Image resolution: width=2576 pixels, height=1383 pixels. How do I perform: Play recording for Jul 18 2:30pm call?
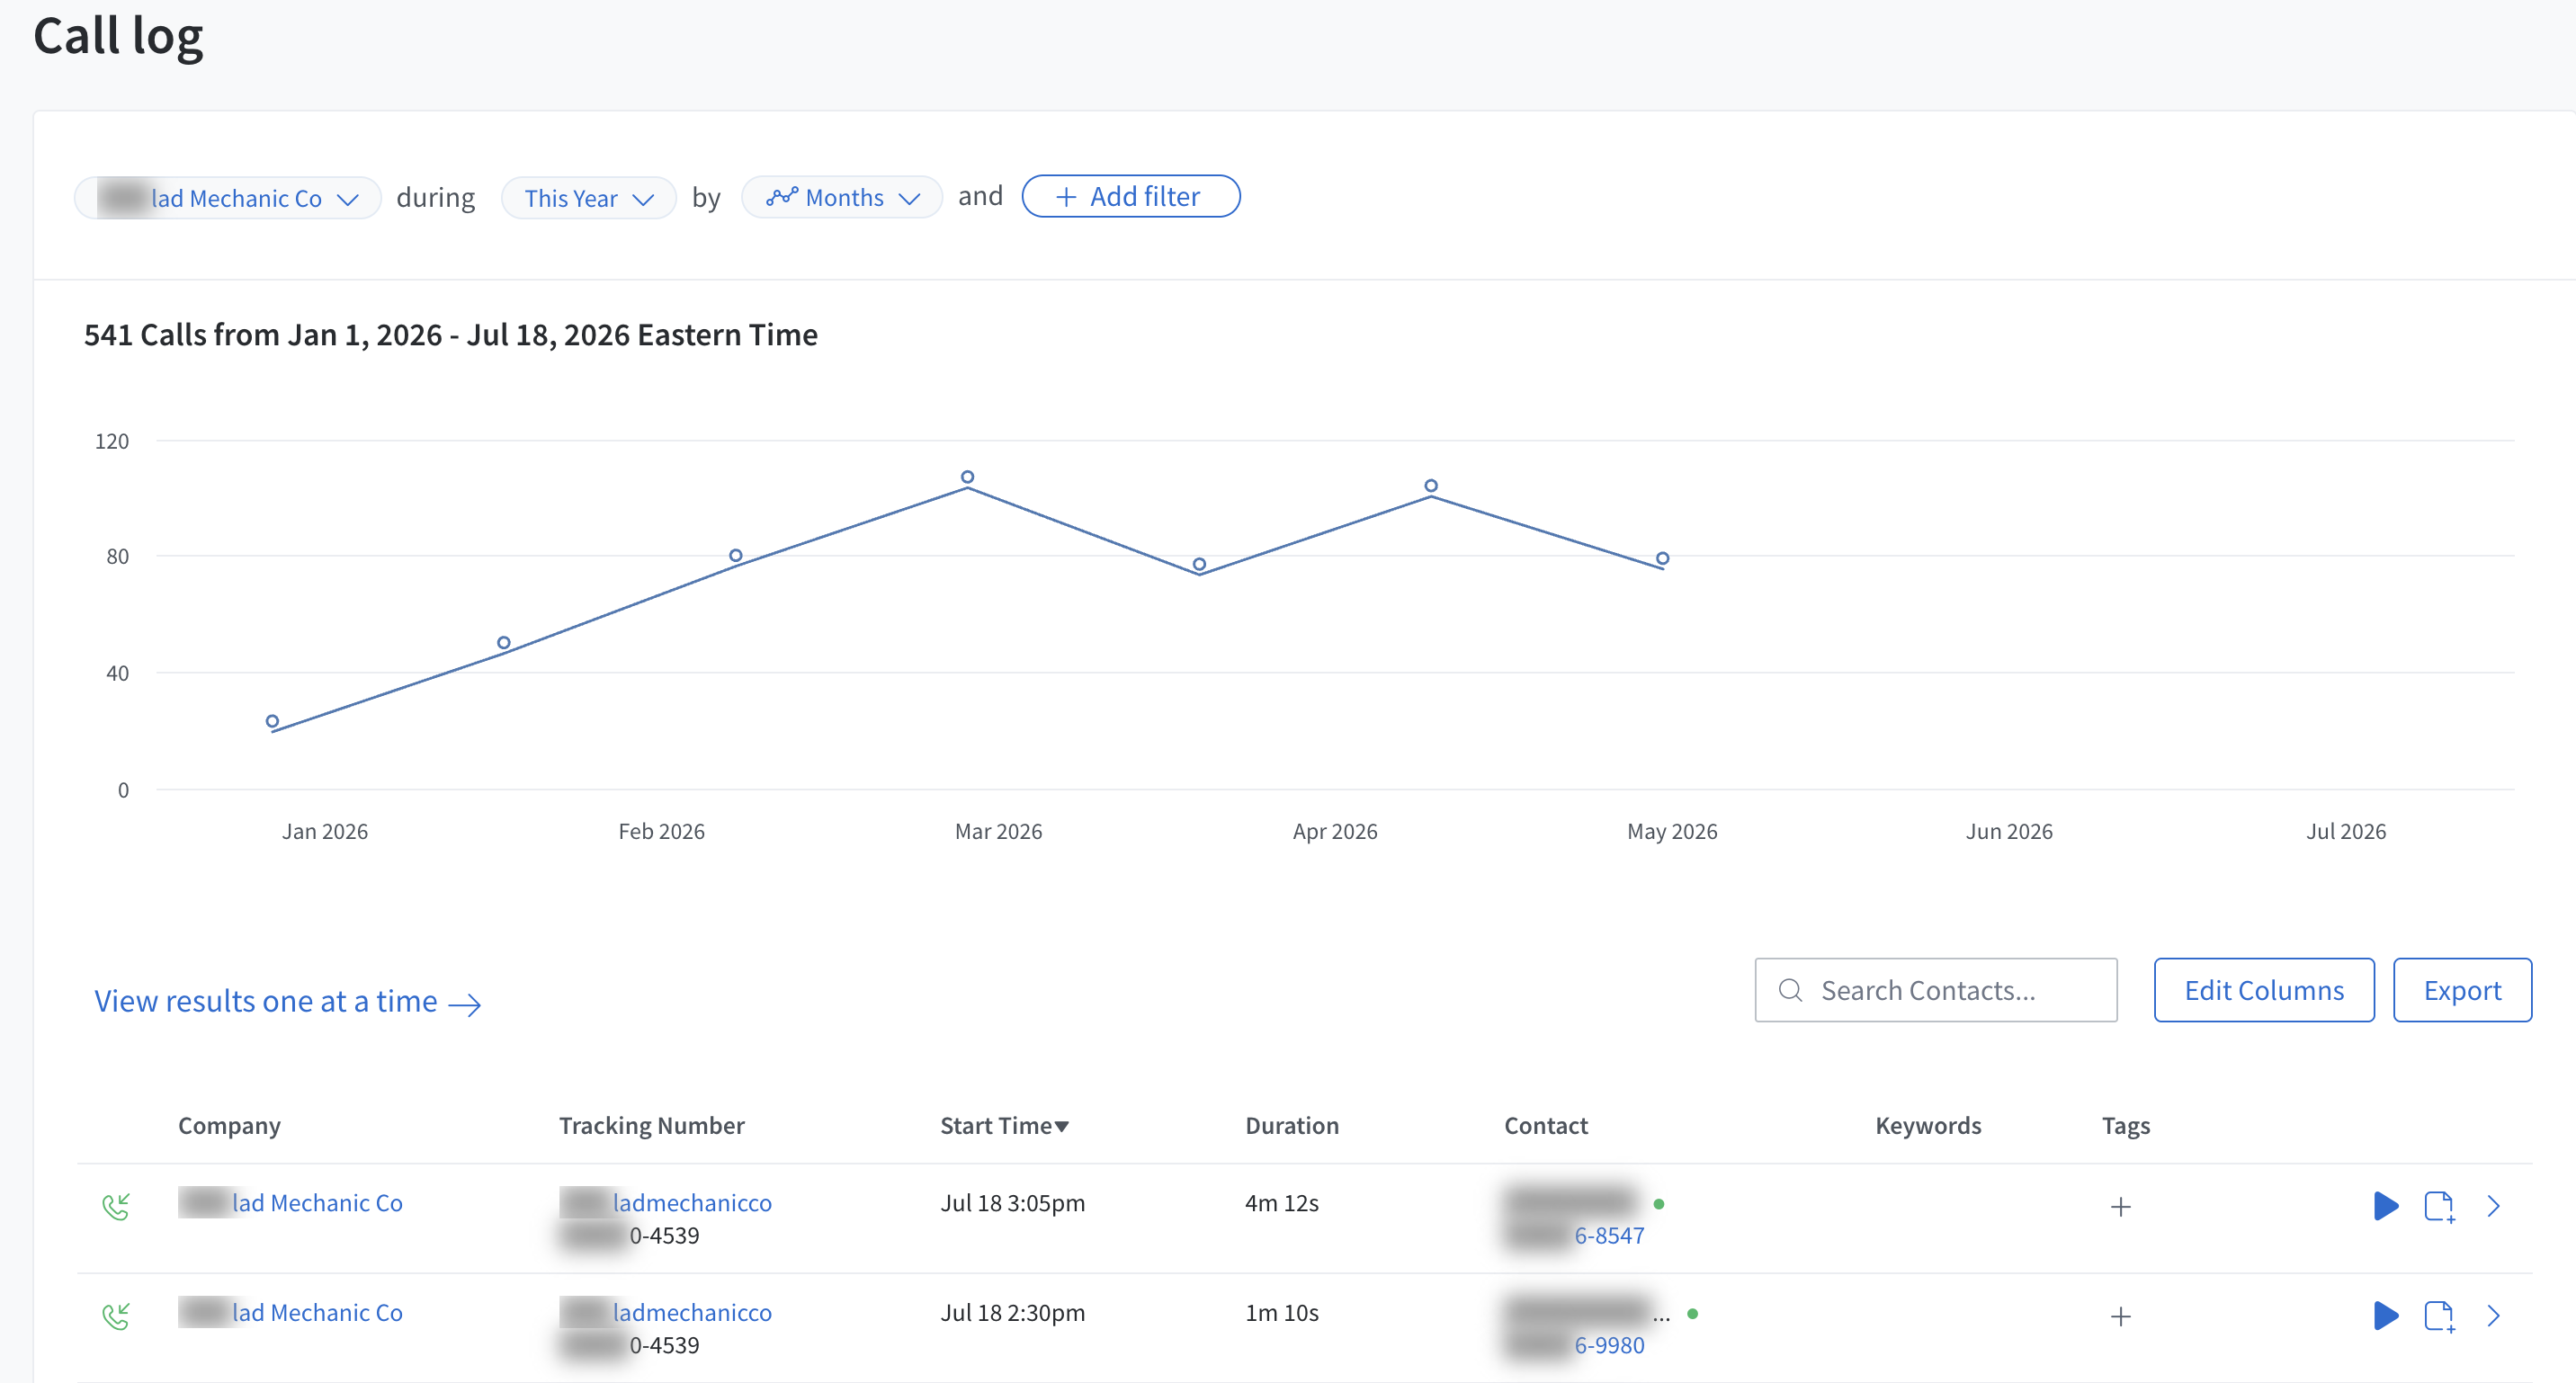point(2386,1315)
